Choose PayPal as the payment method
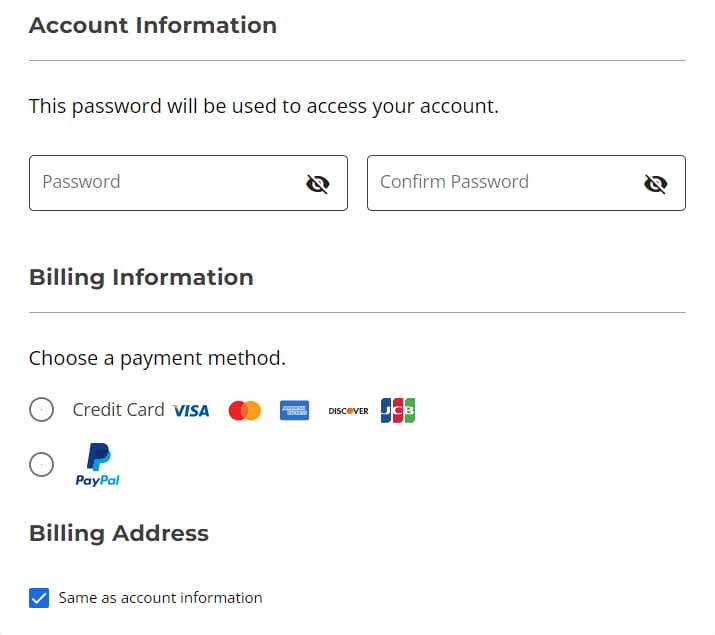Image resolution: width=715 pixels, height=635 pixels. 41,464
